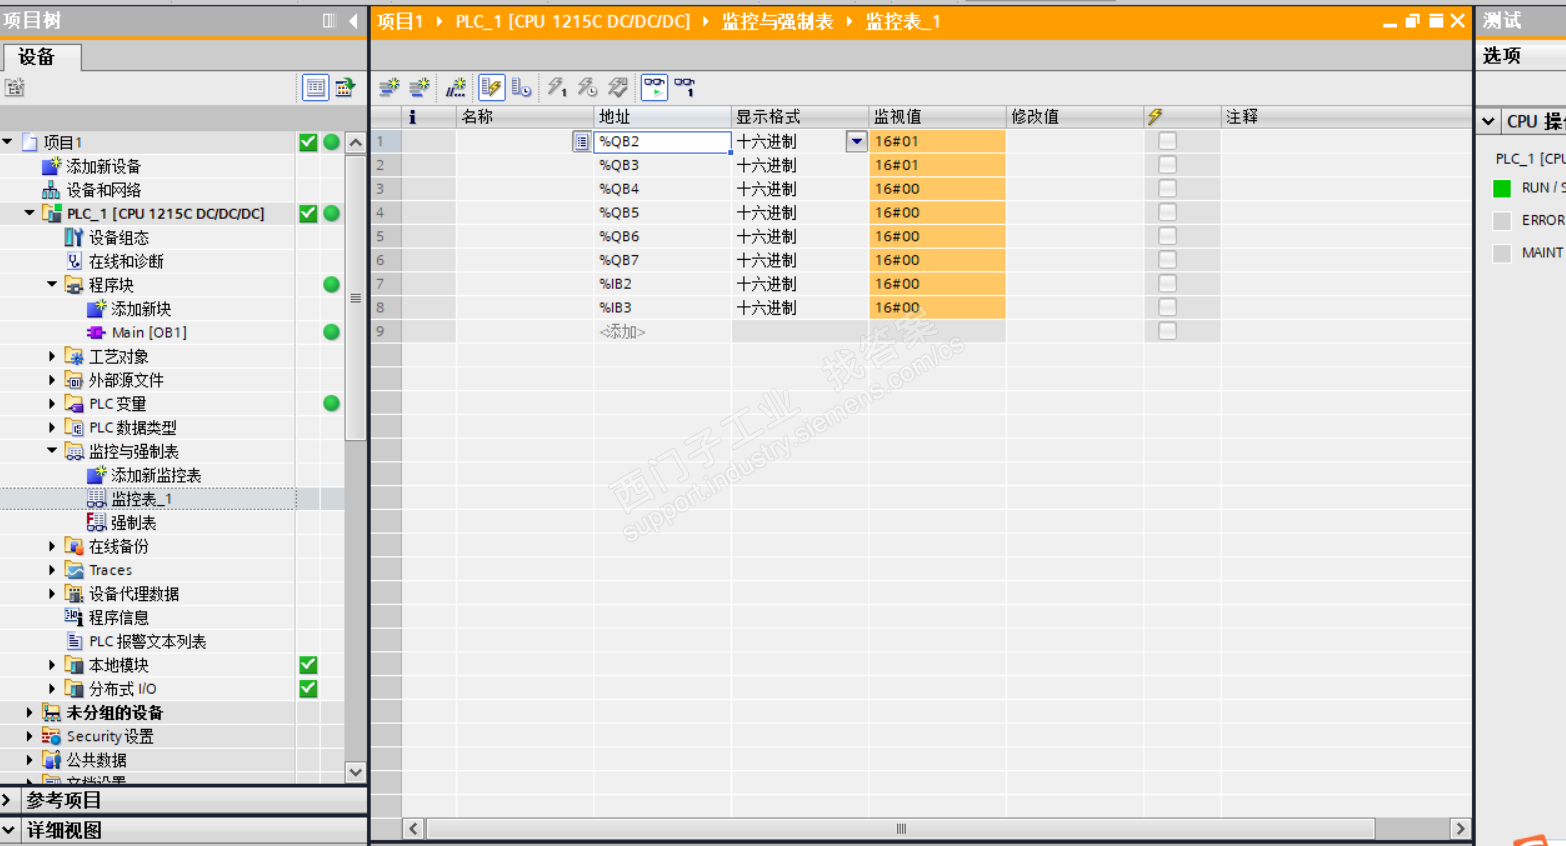1566x846 pixels.
Task: Collapse the 程序块 folder
Action: [x=52, y=285]
